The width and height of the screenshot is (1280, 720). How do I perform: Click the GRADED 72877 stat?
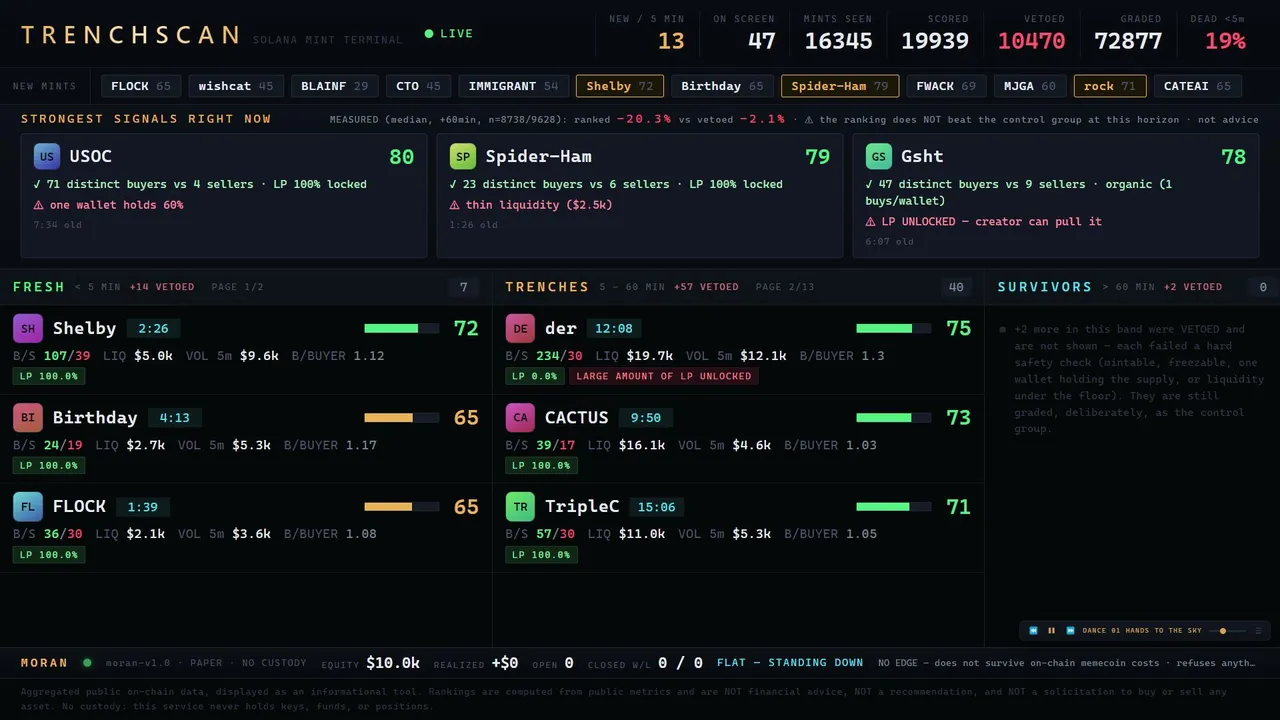[1128, 33]
